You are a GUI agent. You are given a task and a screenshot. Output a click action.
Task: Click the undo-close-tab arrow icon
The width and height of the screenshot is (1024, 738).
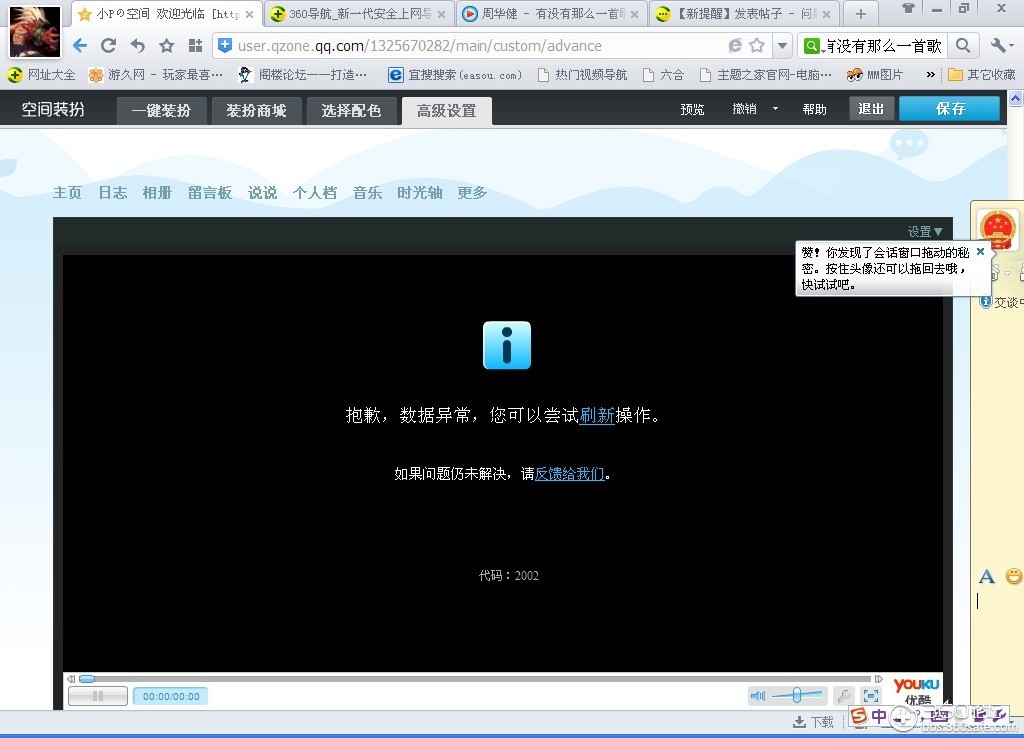(137, 46)
